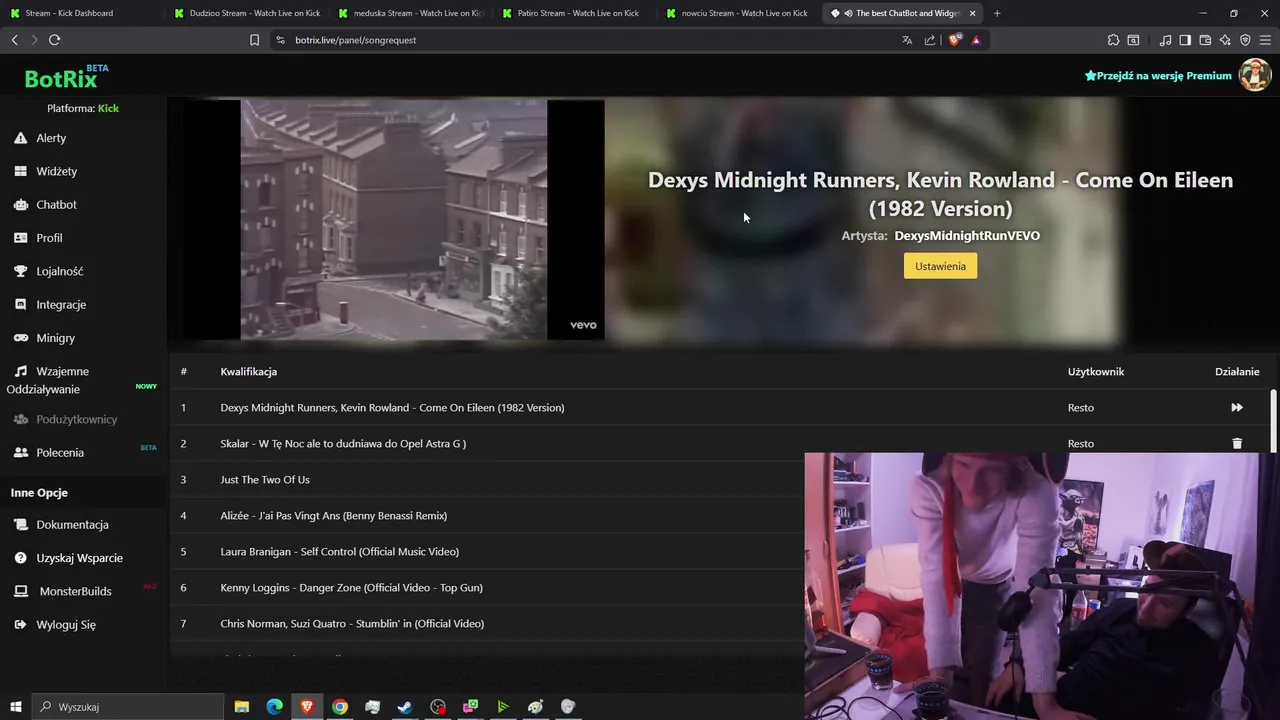Click the yellow Ustawienia button
Image resolution: width=1280 pixels, height=720 pixels.
pyautogui.click(x=940, y=266)
